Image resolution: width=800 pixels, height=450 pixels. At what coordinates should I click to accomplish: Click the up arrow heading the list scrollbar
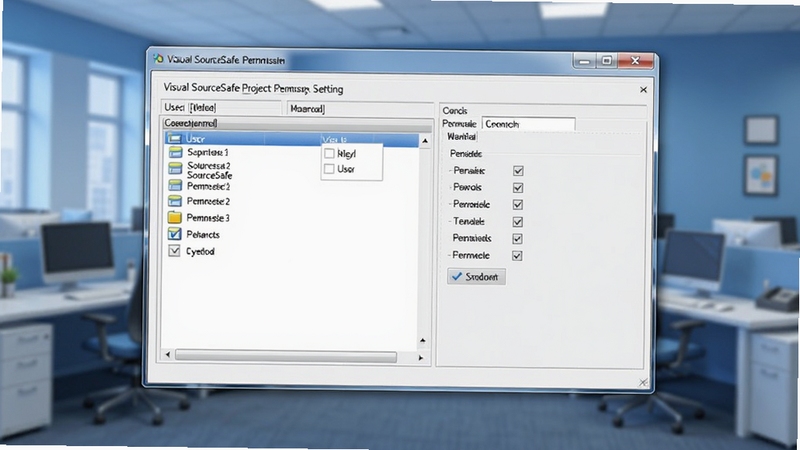424,140
